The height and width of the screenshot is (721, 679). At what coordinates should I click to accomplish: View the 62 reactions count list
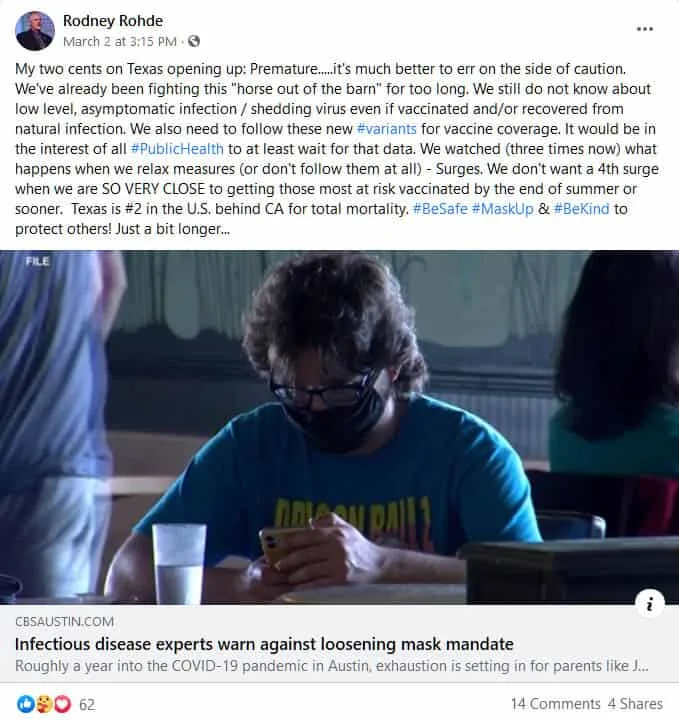87,704
